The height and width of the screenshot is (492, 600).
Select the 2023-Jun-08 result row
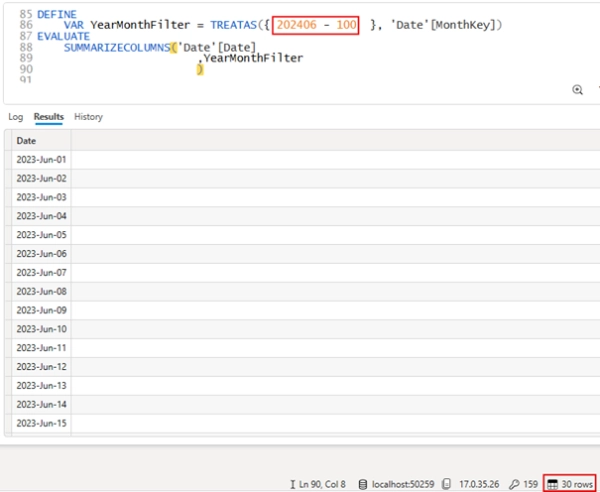(41, 292)
